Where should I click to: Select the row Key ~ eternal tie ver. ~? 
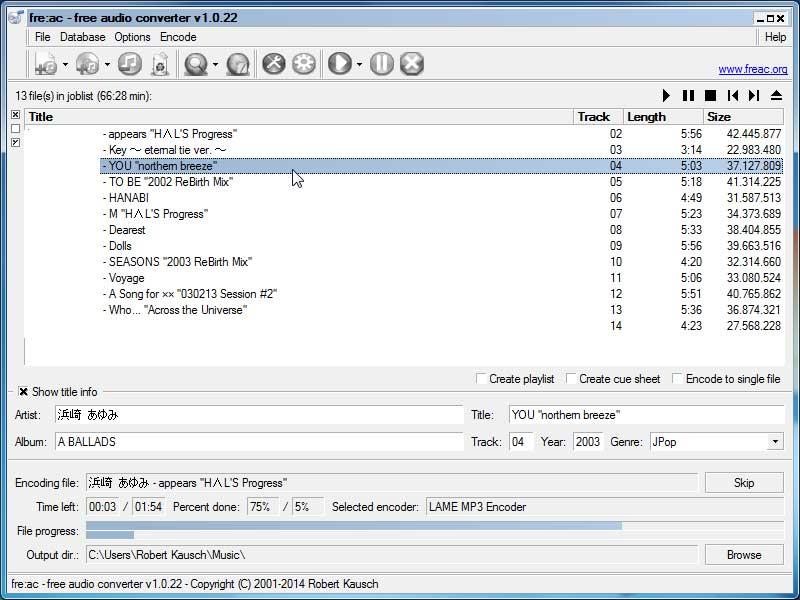(441, 150)
